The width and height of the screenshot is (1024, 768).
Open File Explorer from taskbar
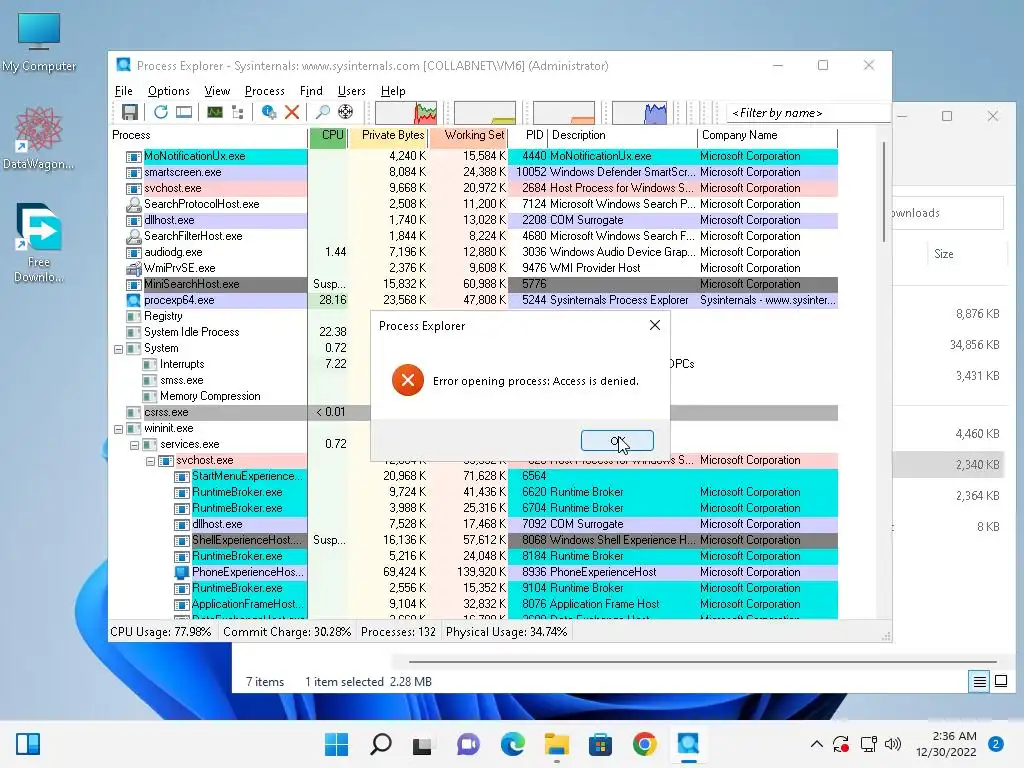coord(556,744)
